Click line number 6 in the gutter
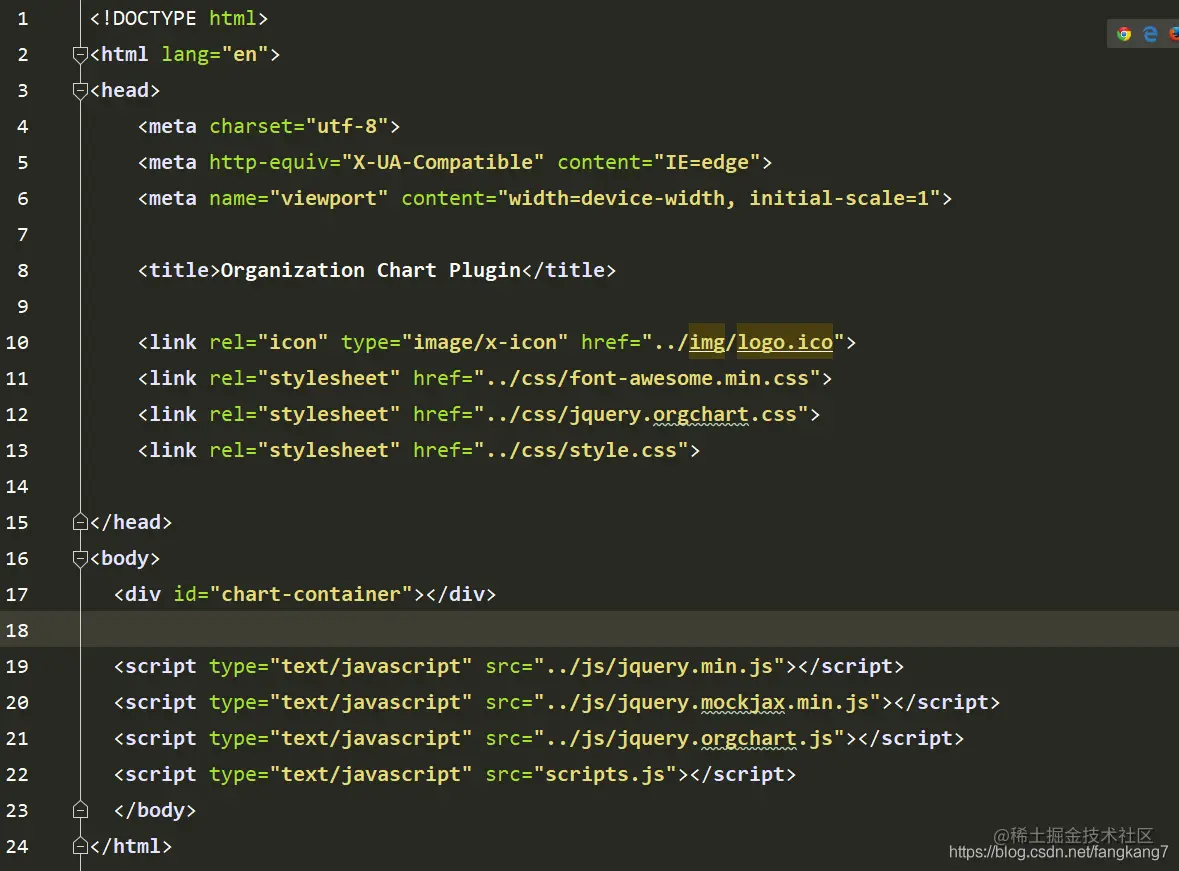The image size is (1179, 871). pyautogui.click(x=23, y=199)
